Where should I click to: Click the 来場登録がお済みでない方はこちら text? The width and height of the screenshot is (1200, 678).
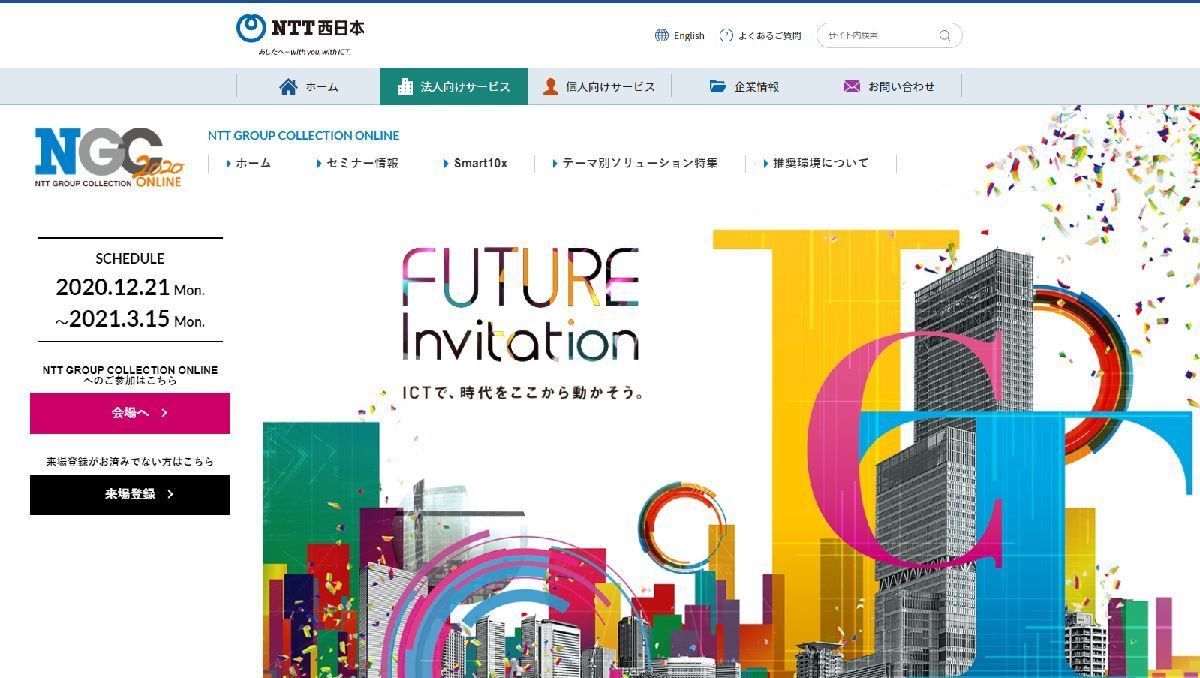click(130, 462)
